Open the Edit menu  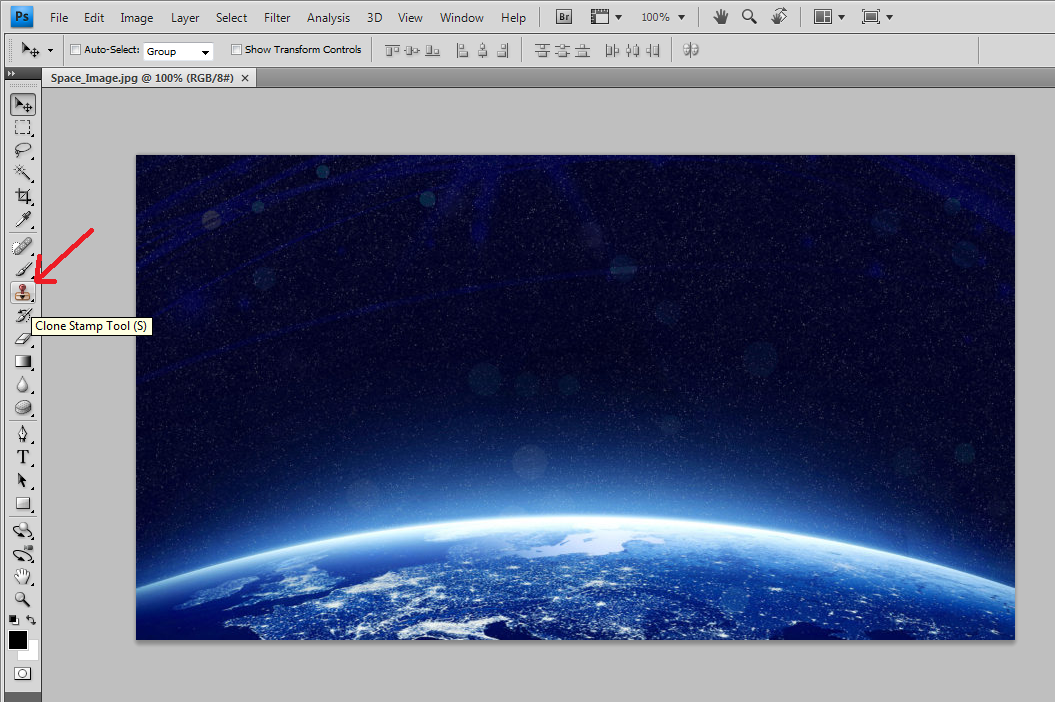[94, 17]
